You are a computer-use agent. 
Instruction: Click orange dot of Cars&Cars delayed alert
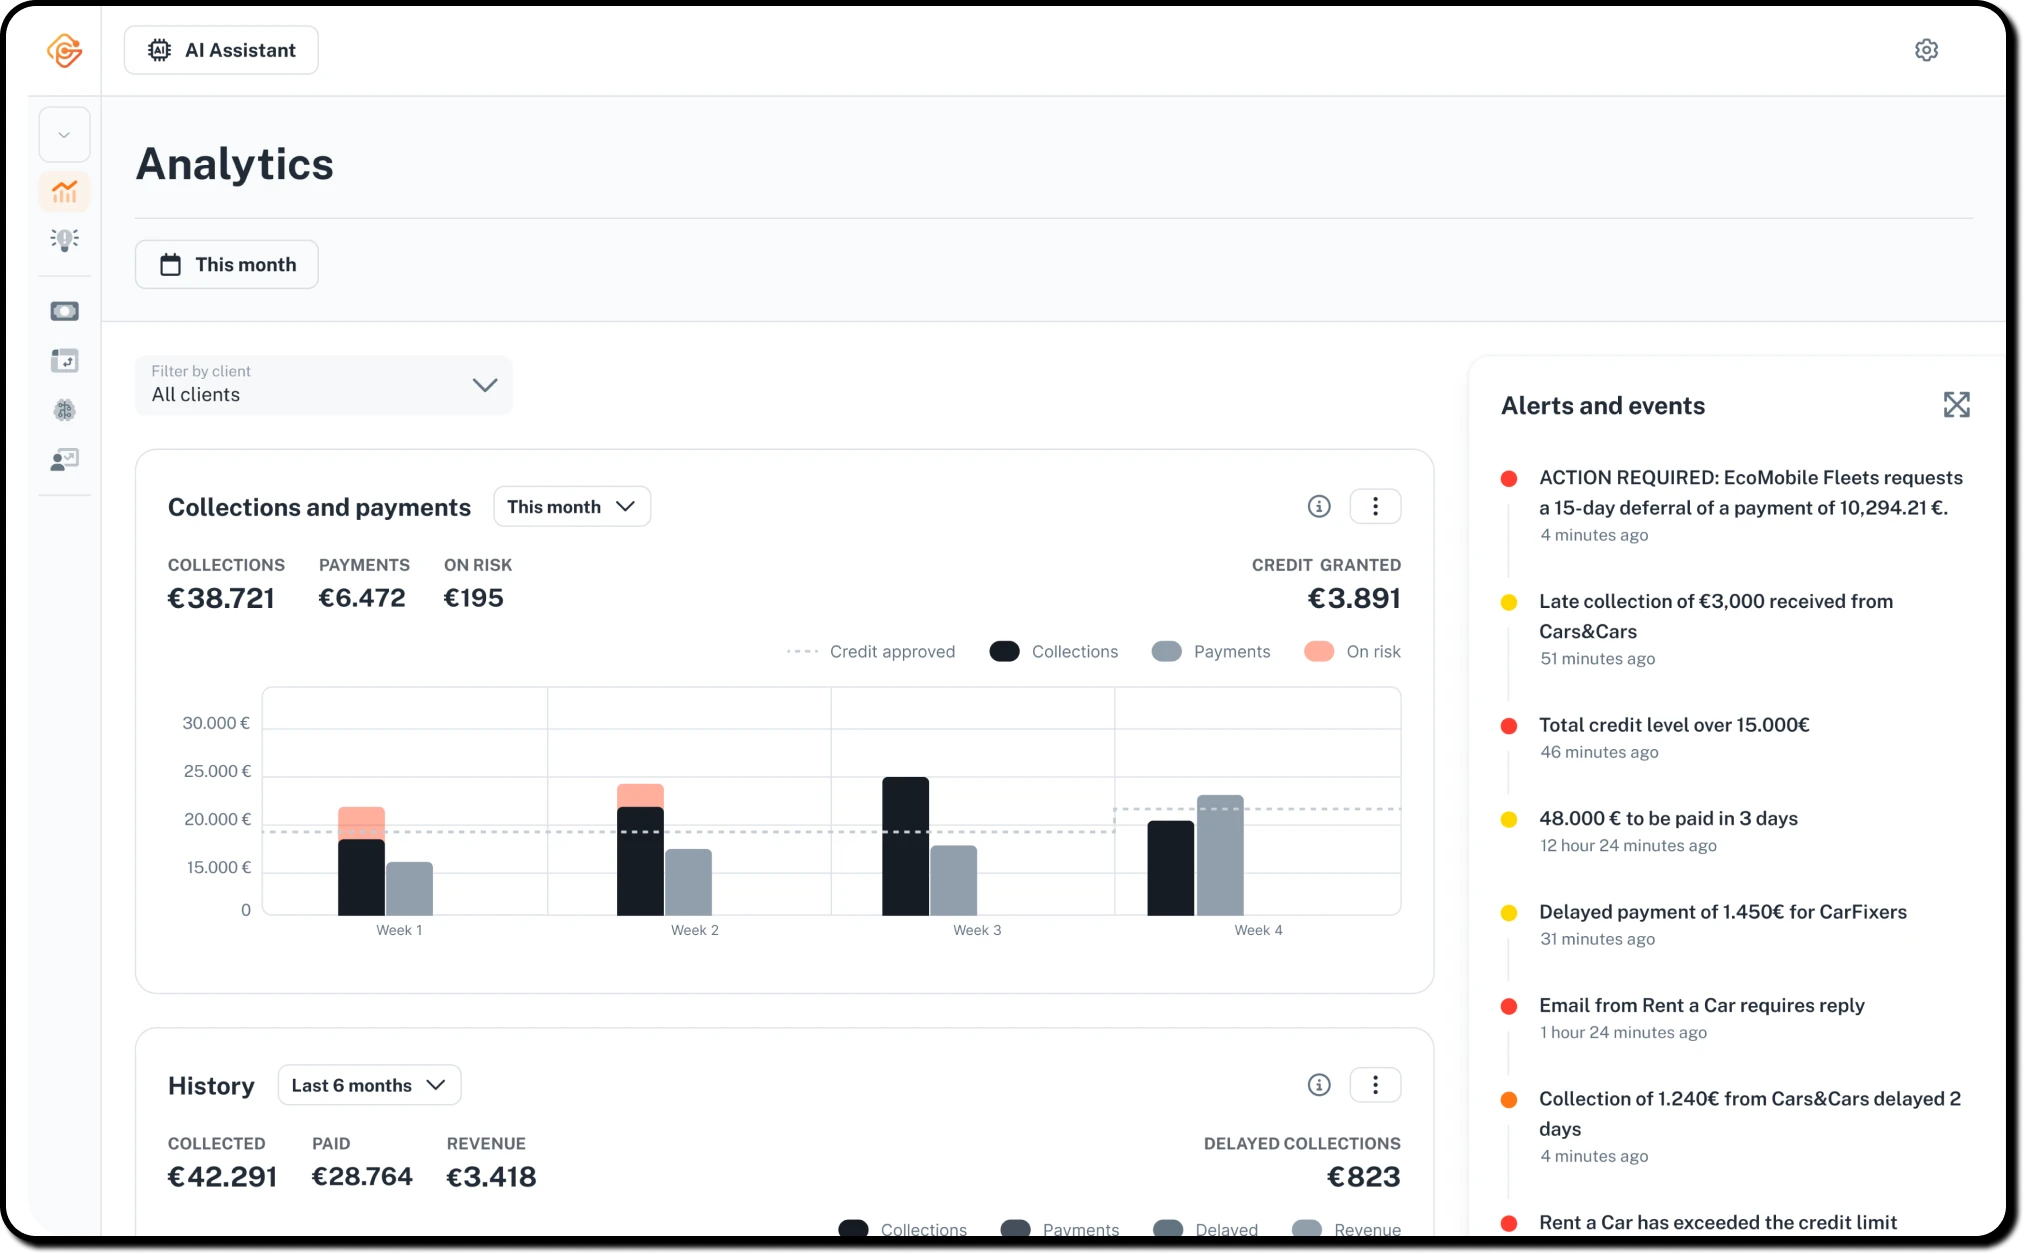(x=1509, y=1100)
